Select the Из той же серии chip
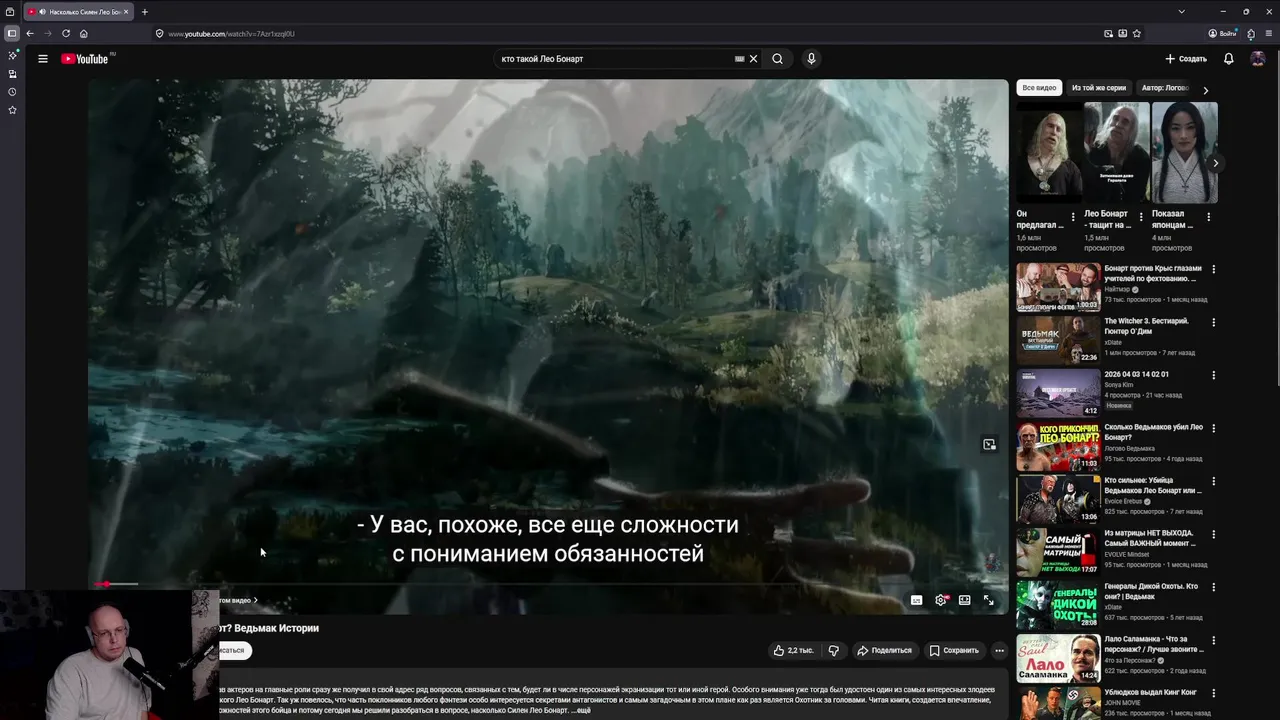Image resolution: width=1280 pixels, height=720 pixels. coord(1099,88)
